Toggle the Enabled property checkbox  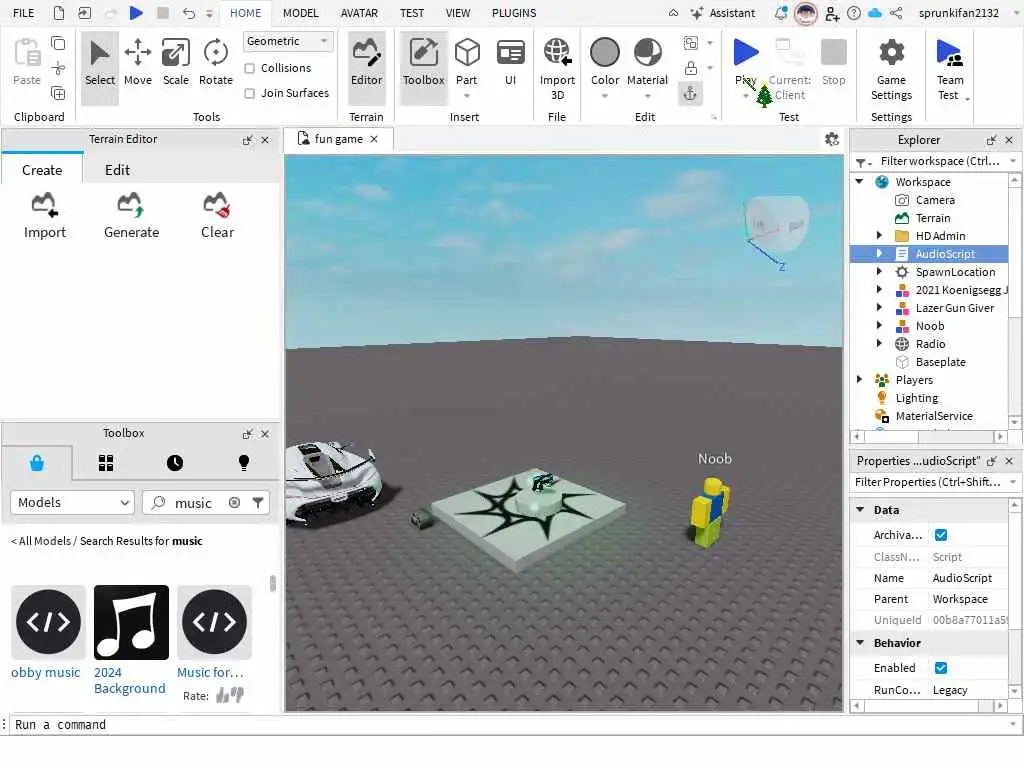[x=941, y=667]
